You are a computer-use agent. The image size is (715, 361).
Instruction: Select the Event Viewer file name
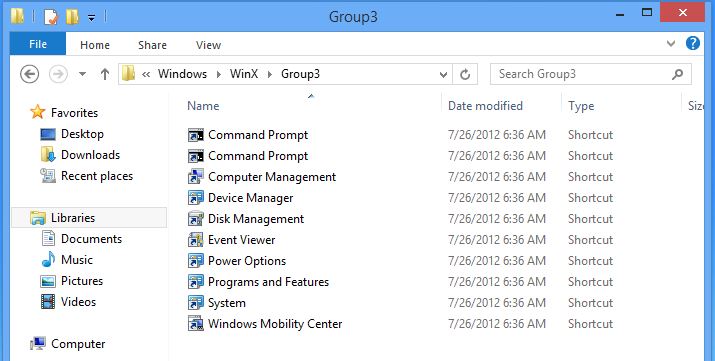pos(241,240)
